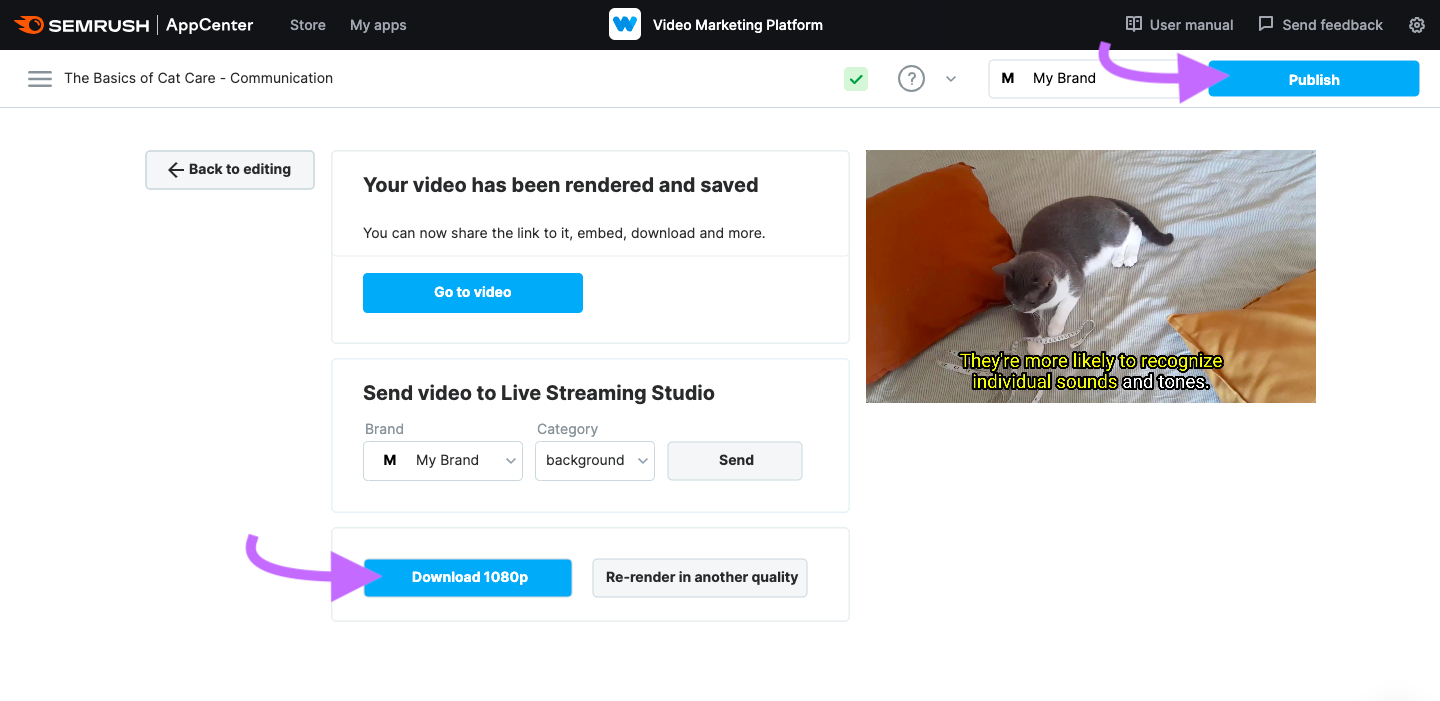The height and width of the screenshot is (701, 1440).
Task: Click Send feedback link
Action: click(x=1332, y=25)
